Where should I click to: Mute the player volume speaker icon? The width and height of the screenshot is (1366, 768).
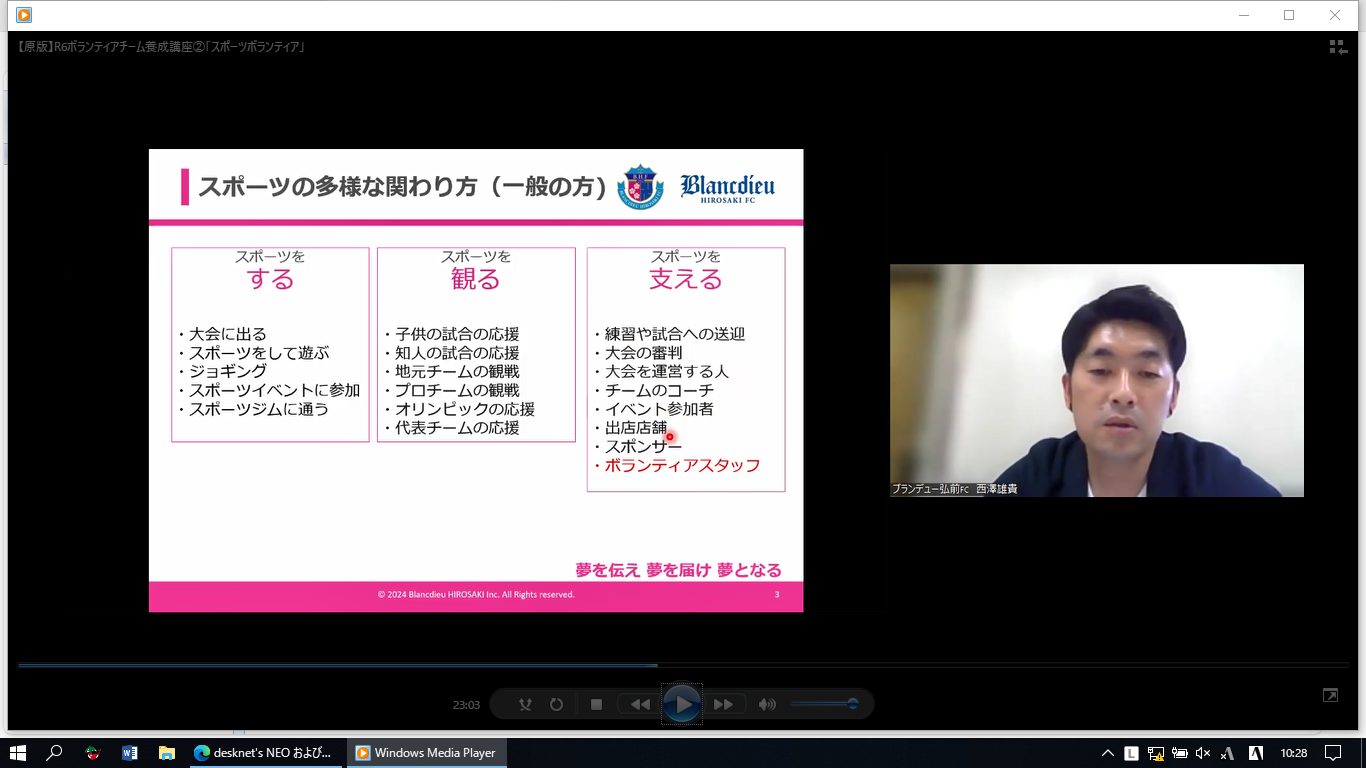[767, 704]
